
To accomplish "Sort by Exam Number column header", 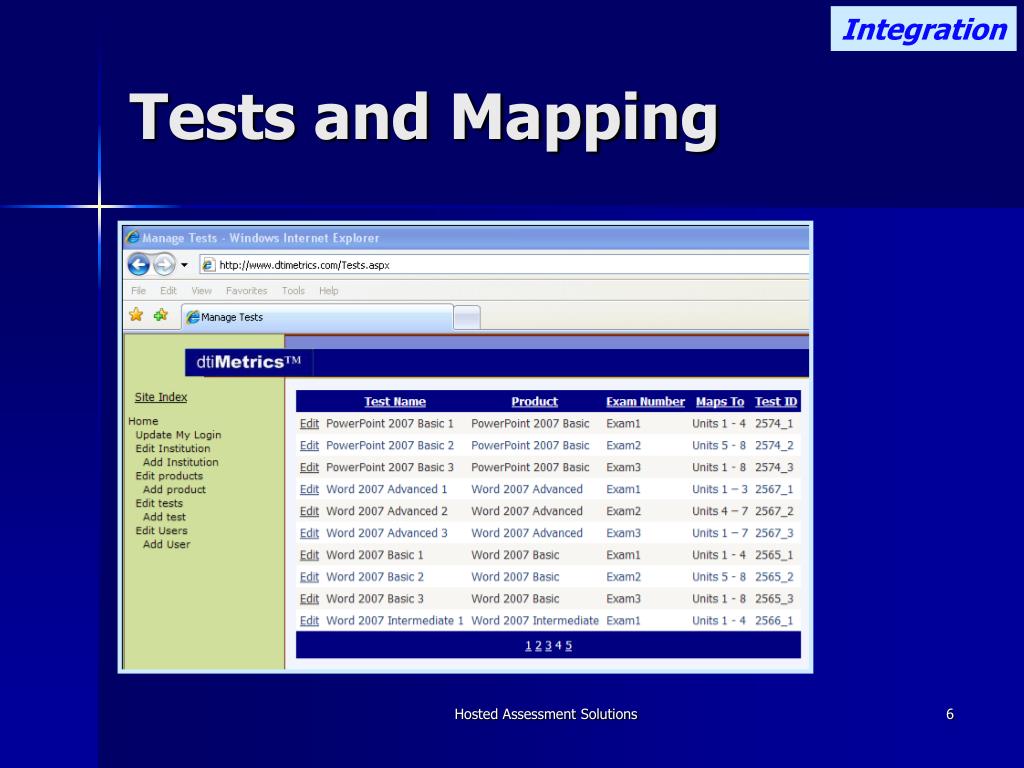I will 645,402.
